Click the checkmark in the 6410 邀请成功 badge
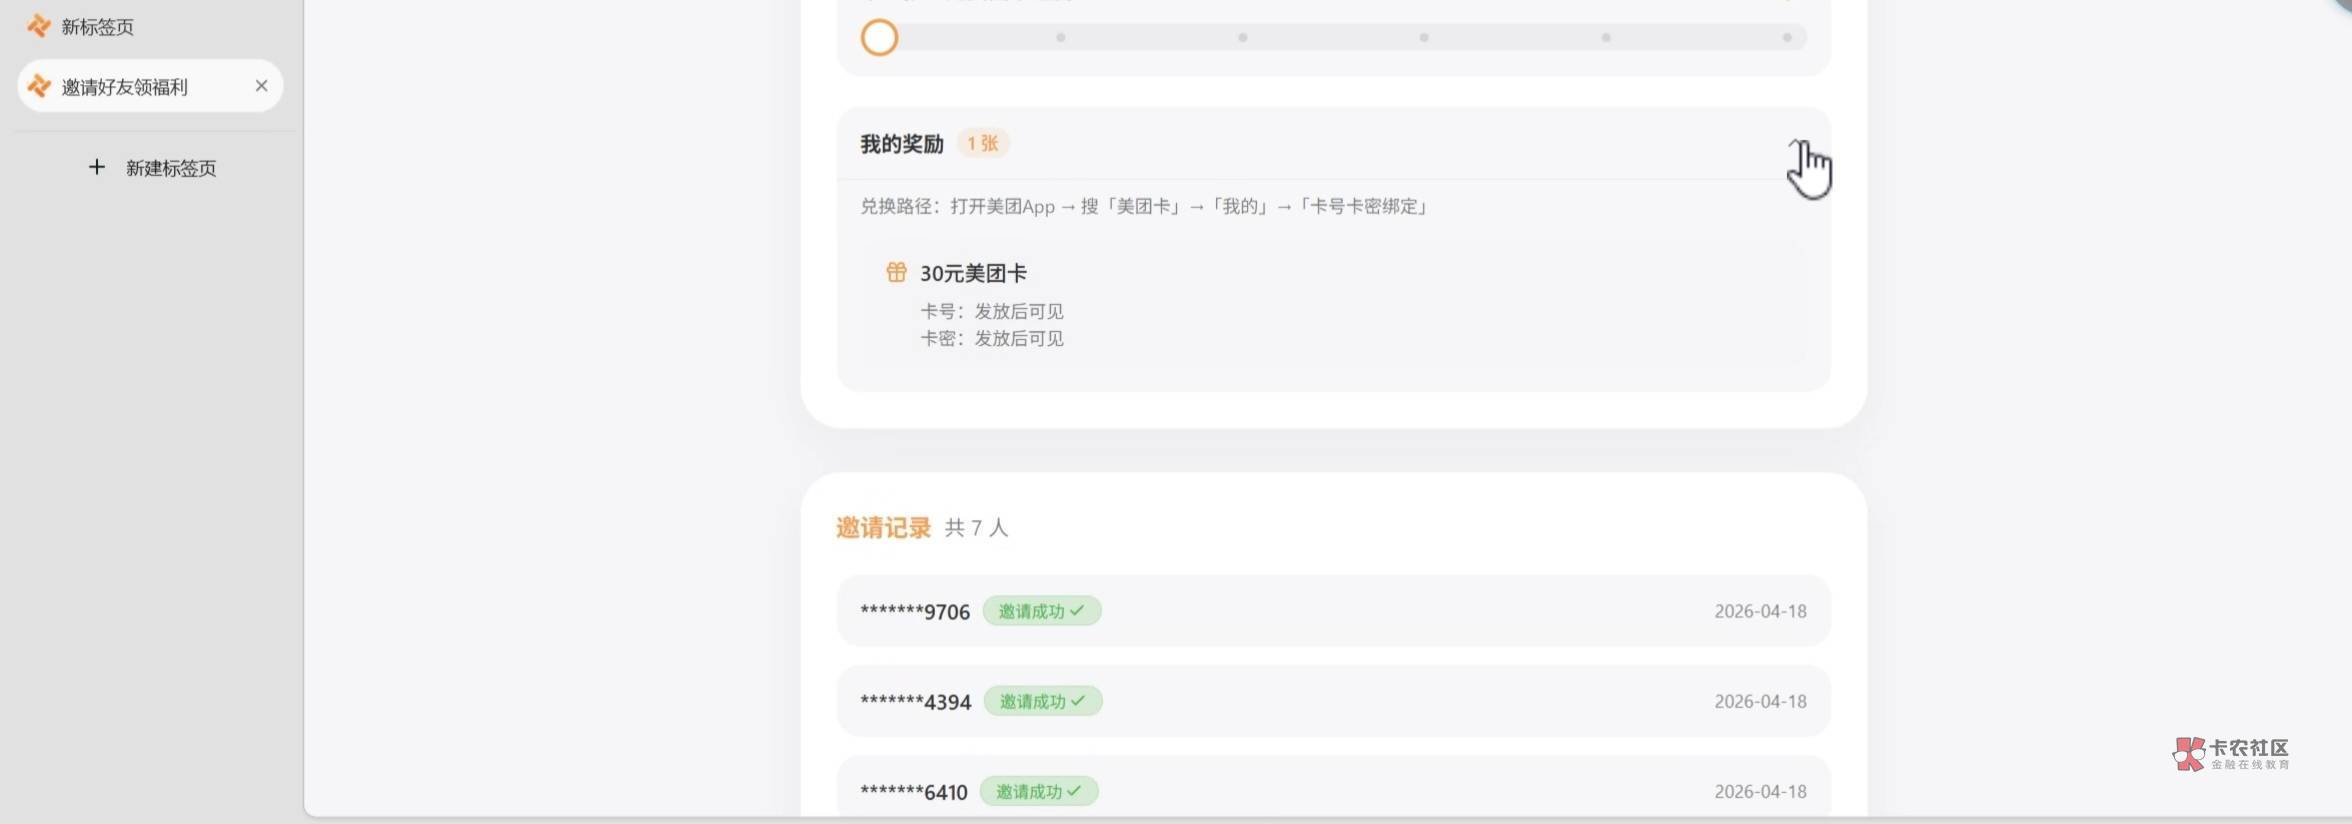The image size is (2352, 824). 1074,791
